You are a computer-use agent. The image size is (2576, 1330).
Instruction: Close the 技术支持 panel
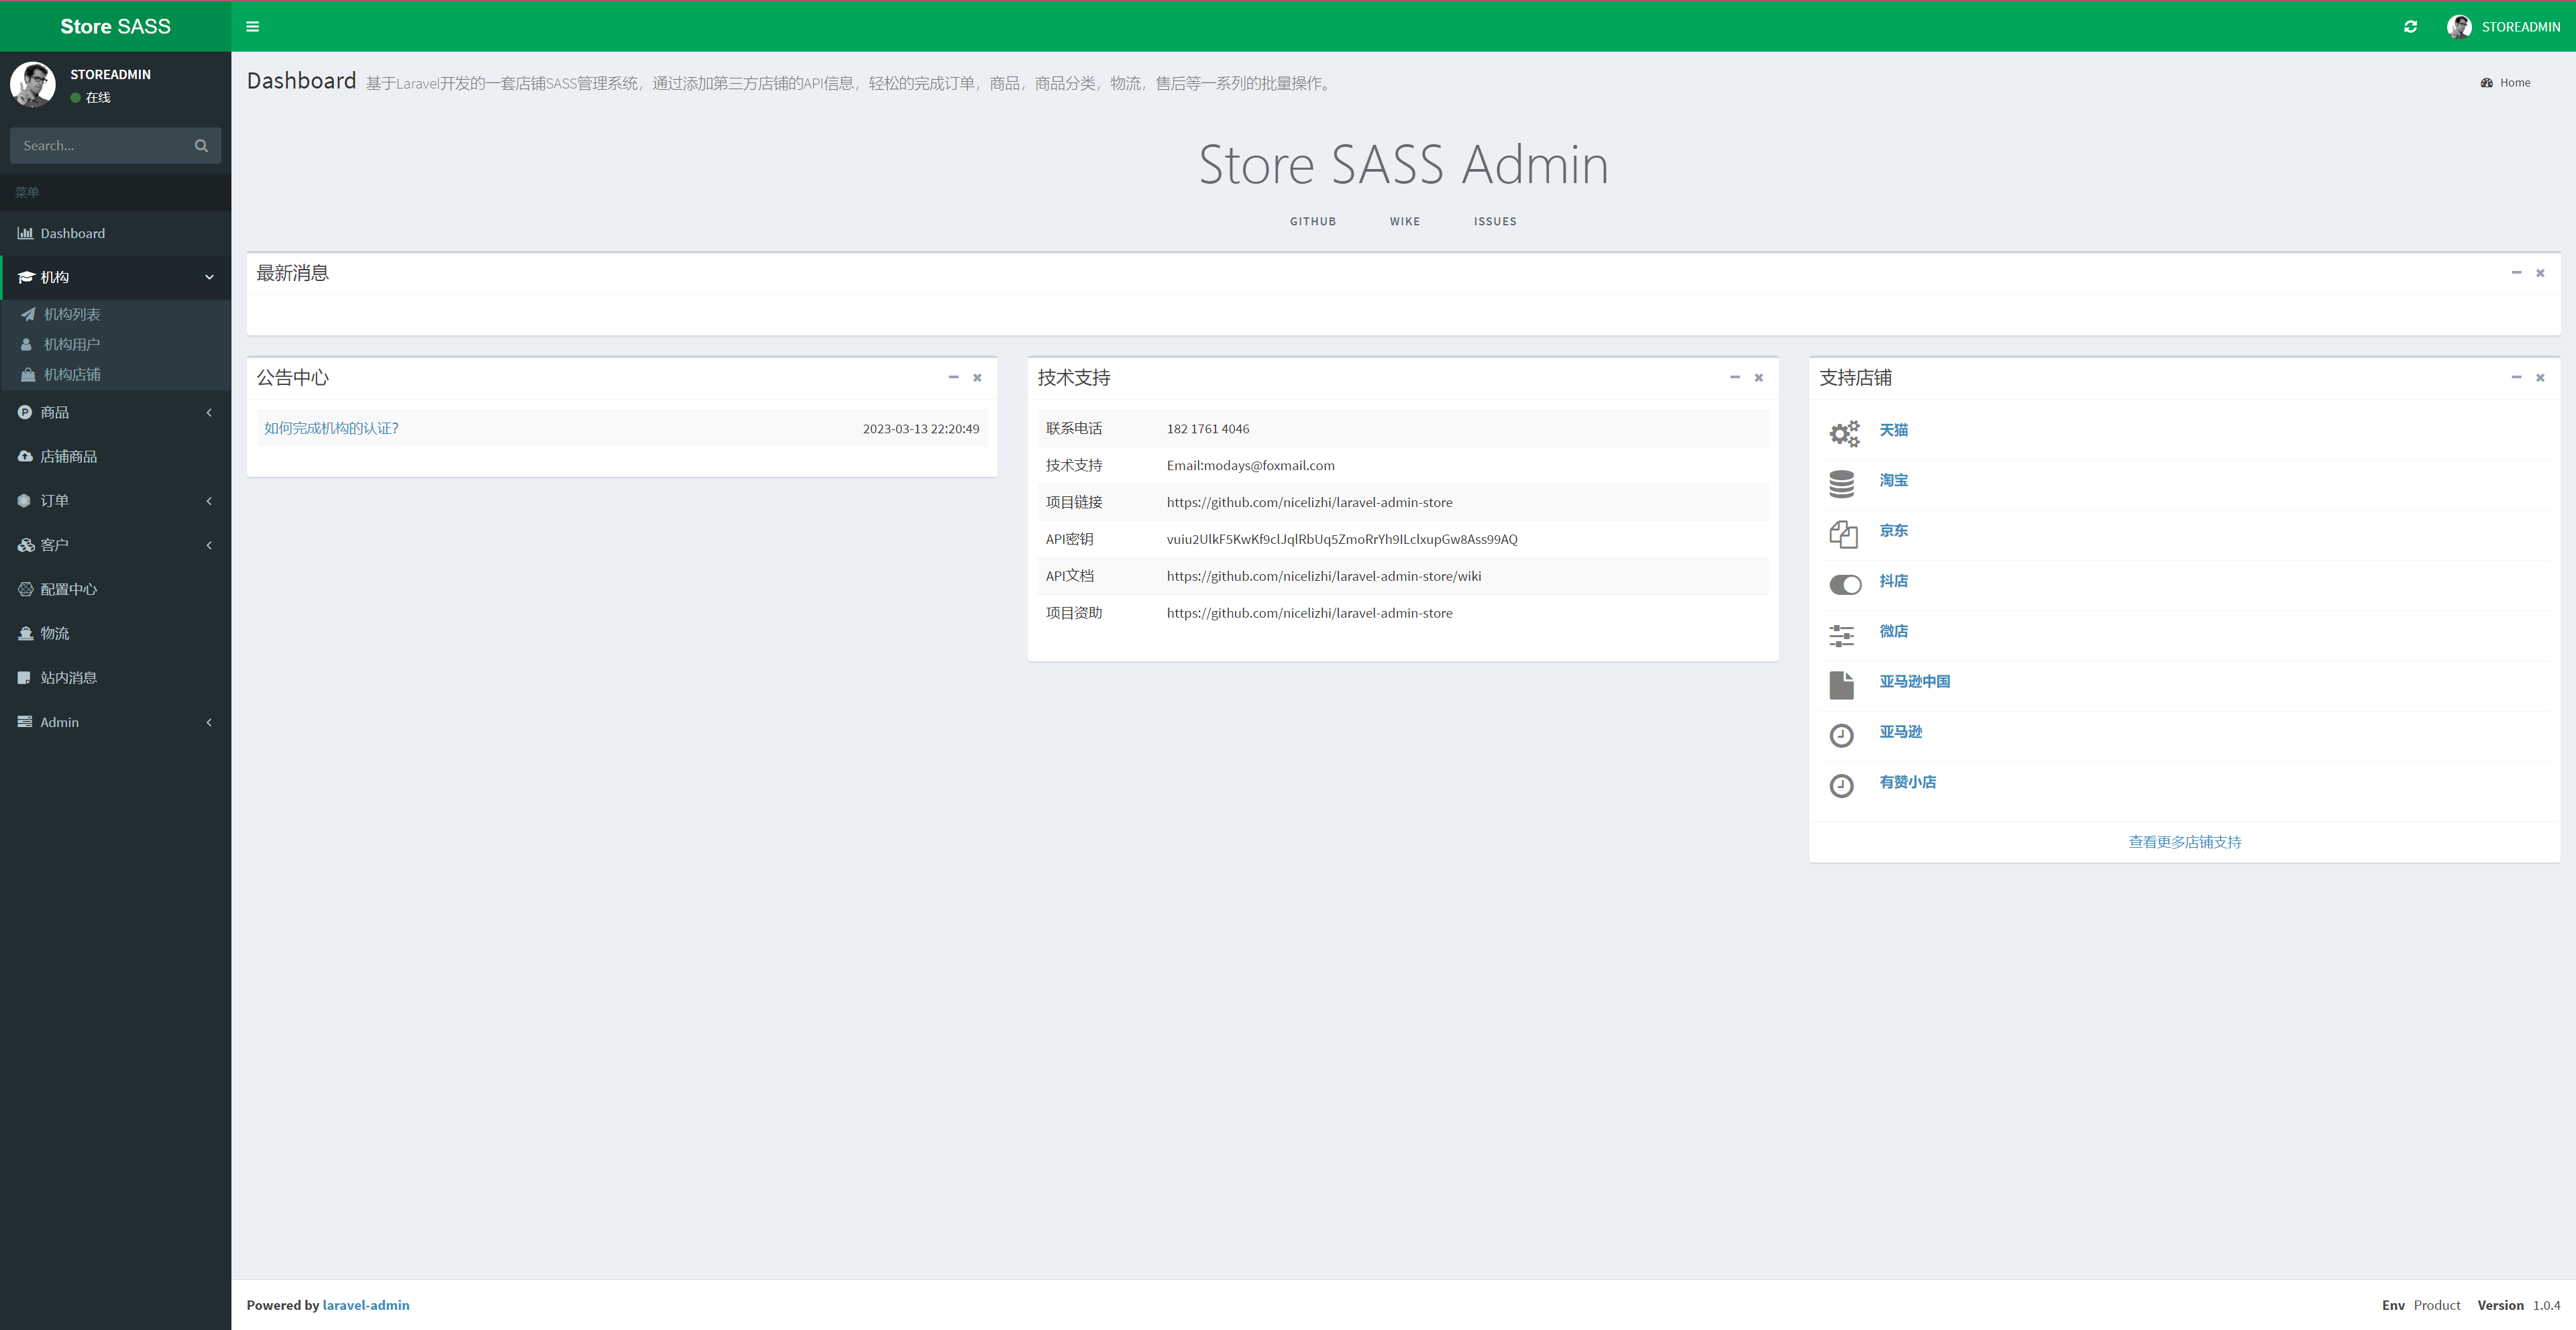1758,377
